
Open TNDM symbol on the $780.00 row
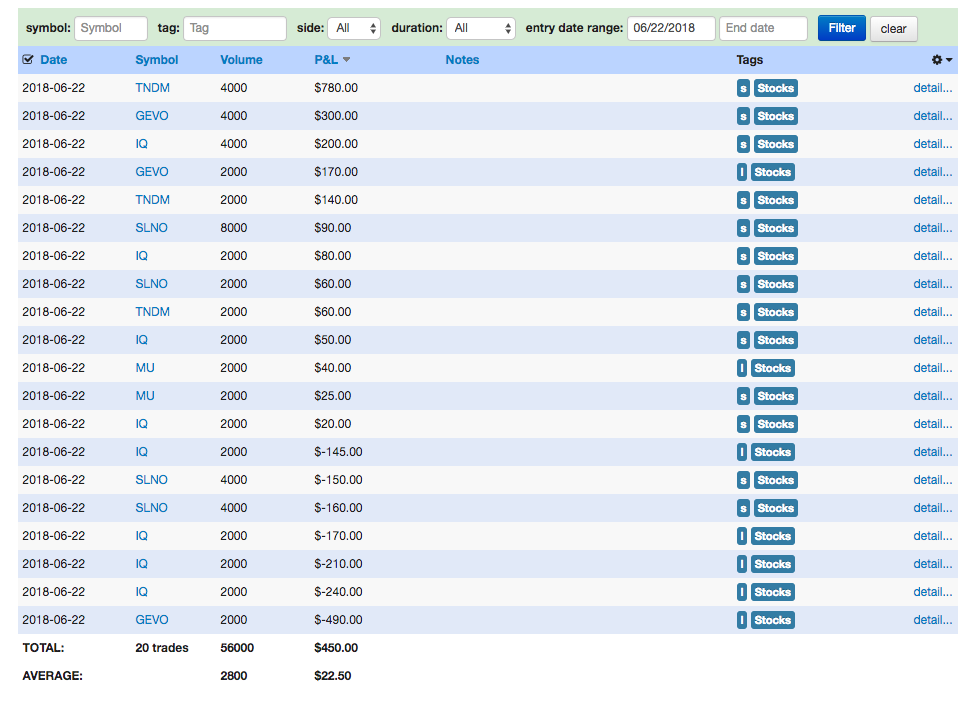tap(152, 88)
